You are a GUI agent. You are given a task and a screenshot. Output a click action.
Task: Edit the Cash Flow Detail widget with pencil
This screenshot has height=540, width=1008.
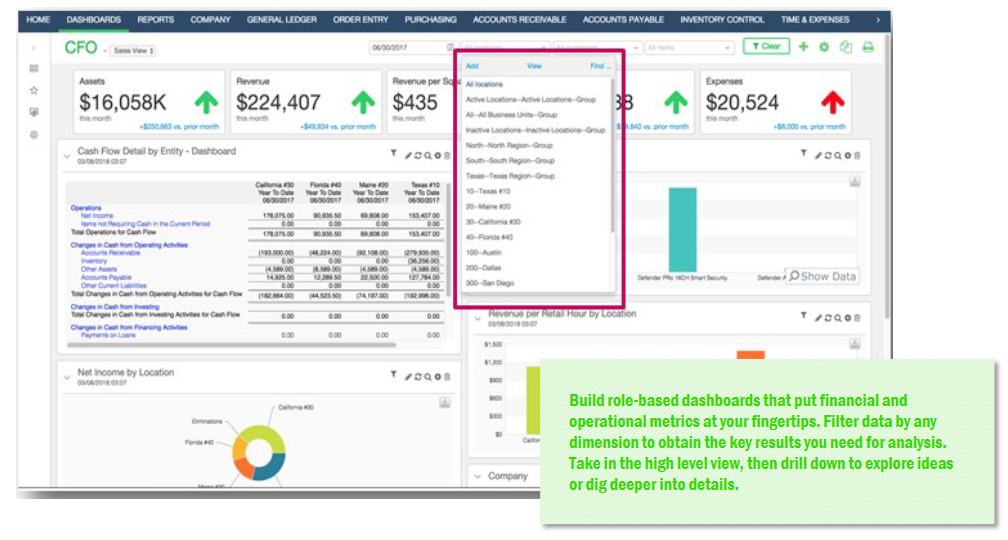pyautogui.click(x=408, y=156)
